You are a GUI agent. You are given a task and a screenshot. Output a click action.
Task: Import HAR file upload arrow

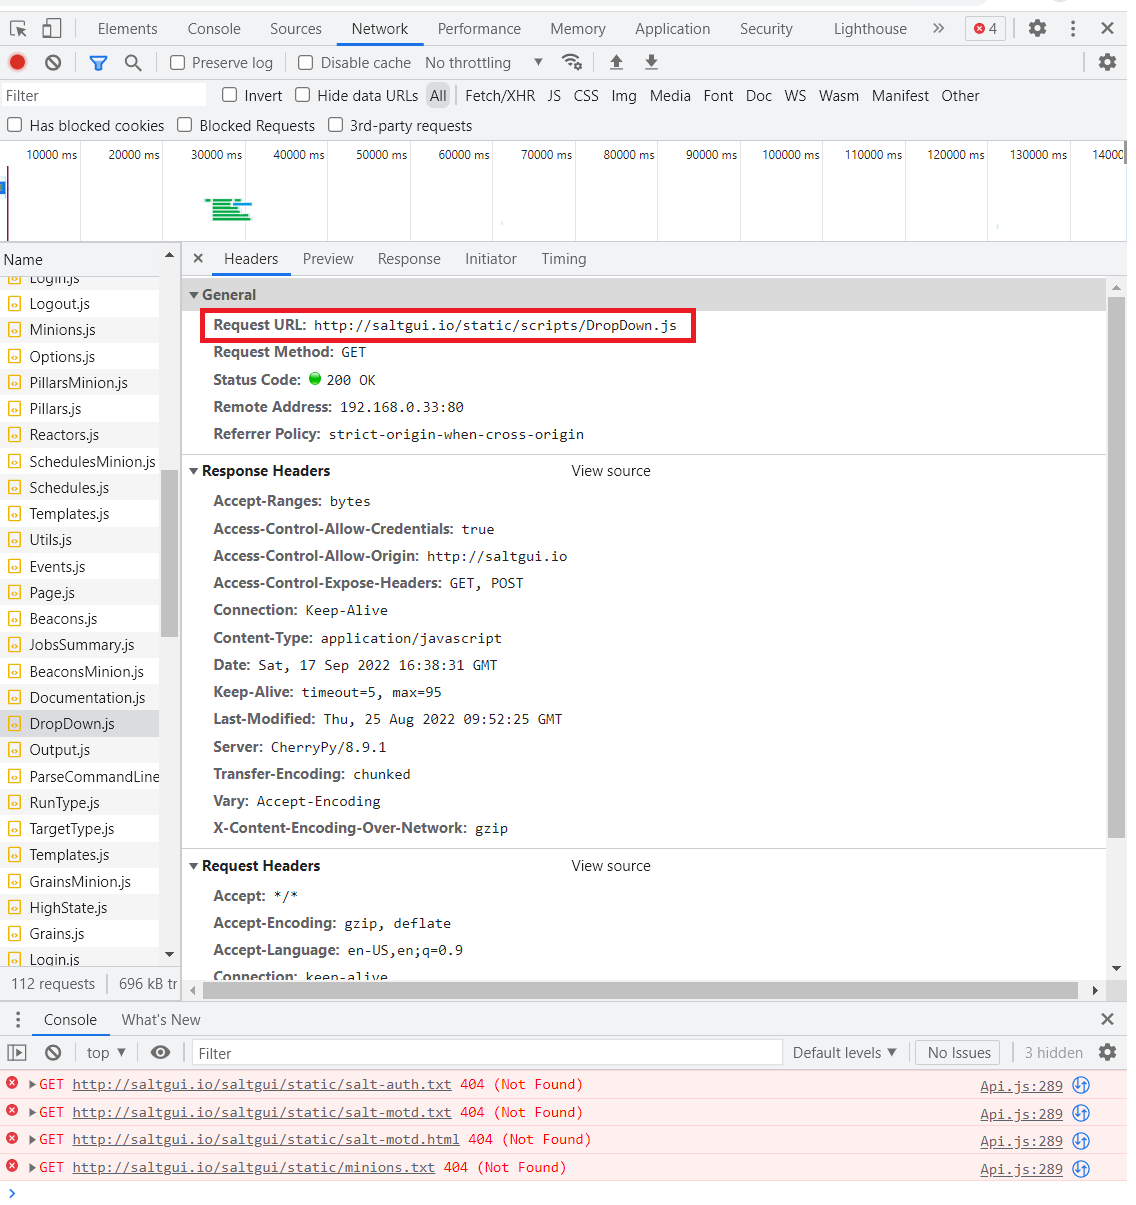[616, 62]
